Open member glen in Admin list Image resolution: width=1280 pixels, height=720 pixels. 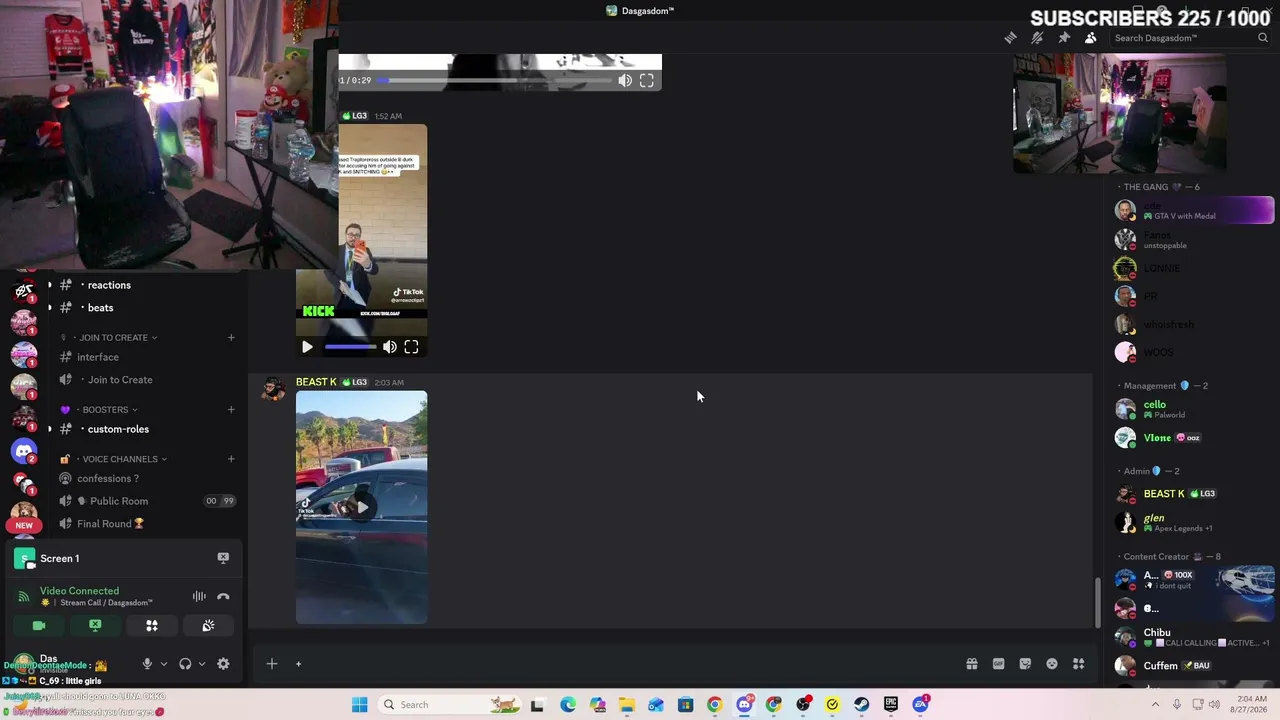pos(1195,522)
